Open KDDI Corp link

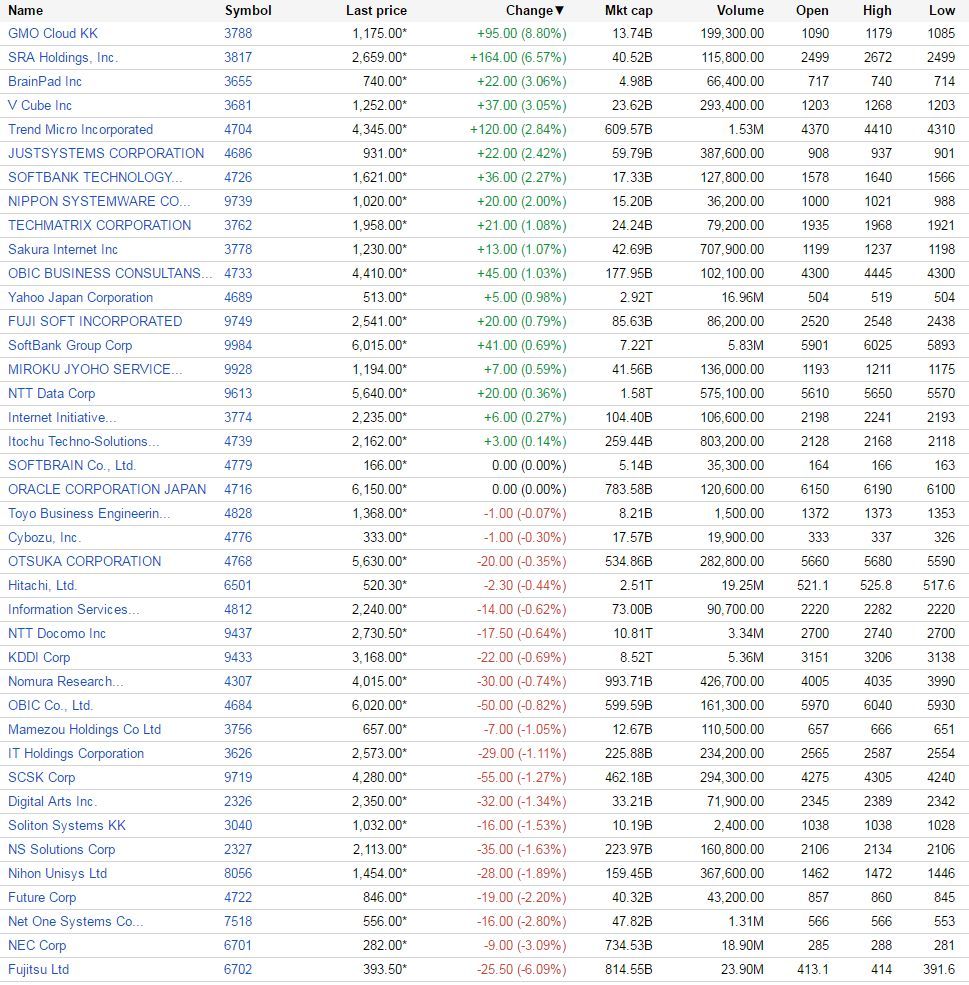(39, 658)
